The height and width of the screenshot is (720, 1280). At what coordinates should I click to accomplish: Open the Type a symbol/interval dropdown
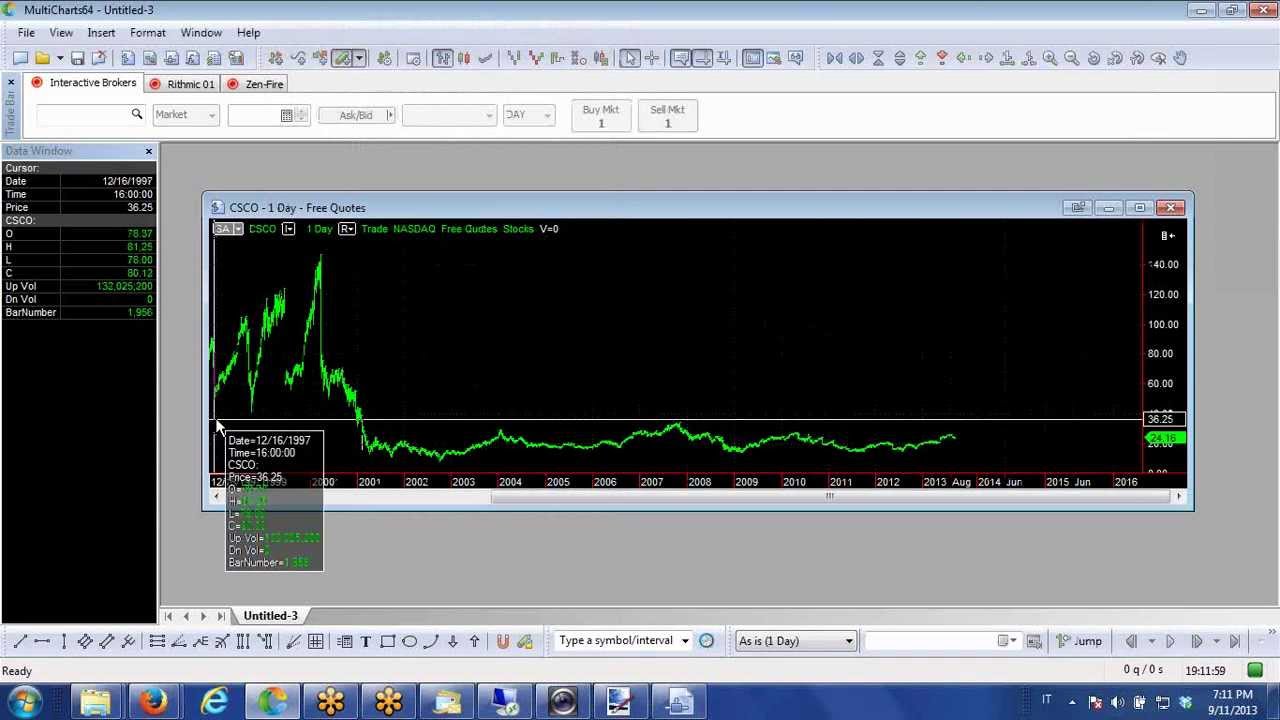point(685,641)
